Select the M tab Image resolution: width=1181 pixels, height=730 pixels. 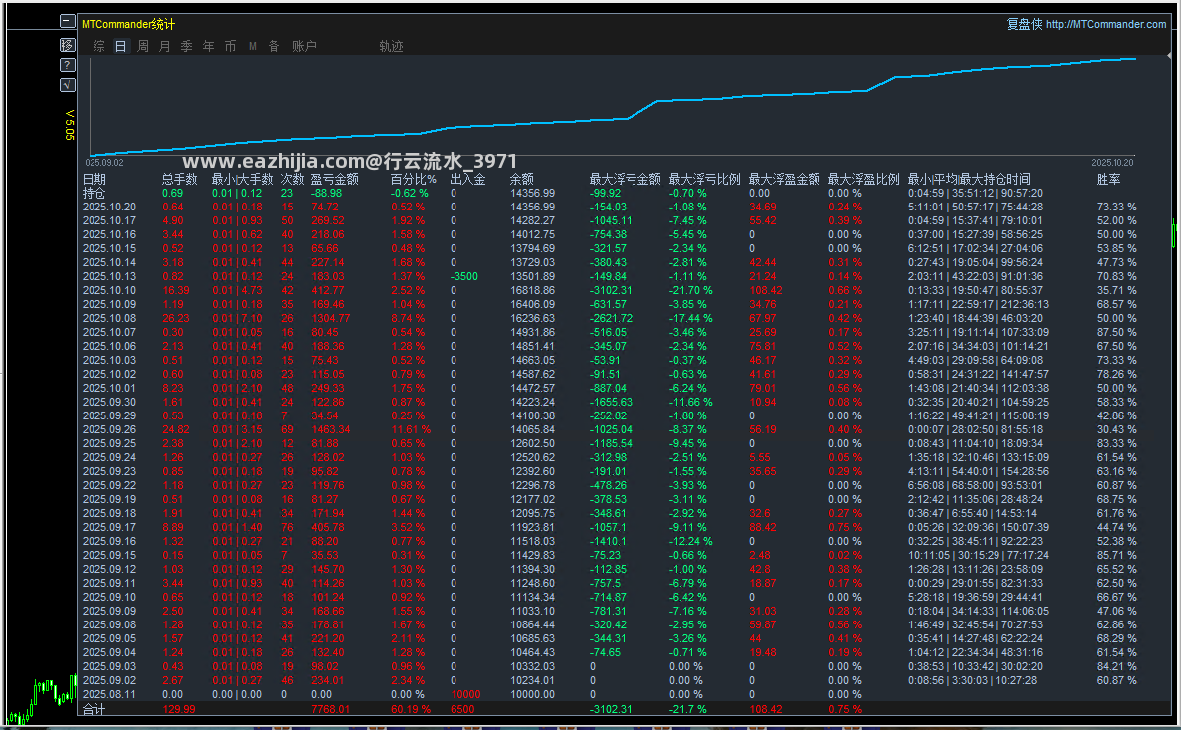click(x=253, y=47)
